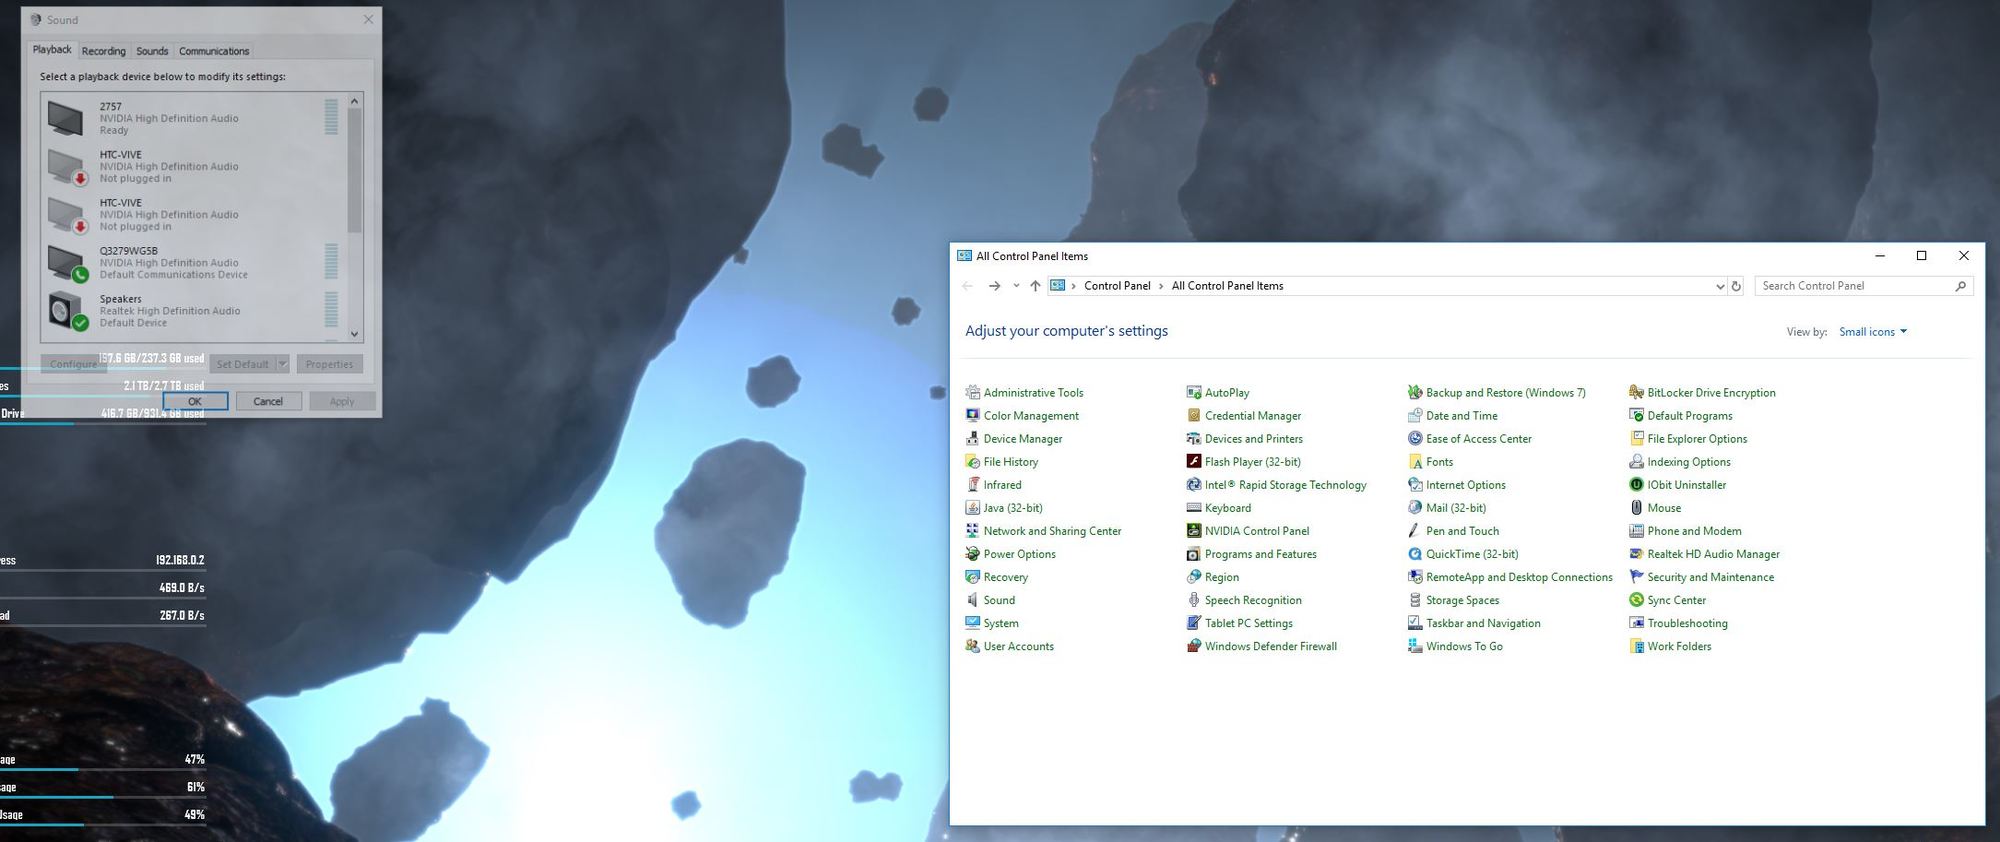
Task: Open RemoteApp and Desktop Connections link
Action: [1519, 577]
